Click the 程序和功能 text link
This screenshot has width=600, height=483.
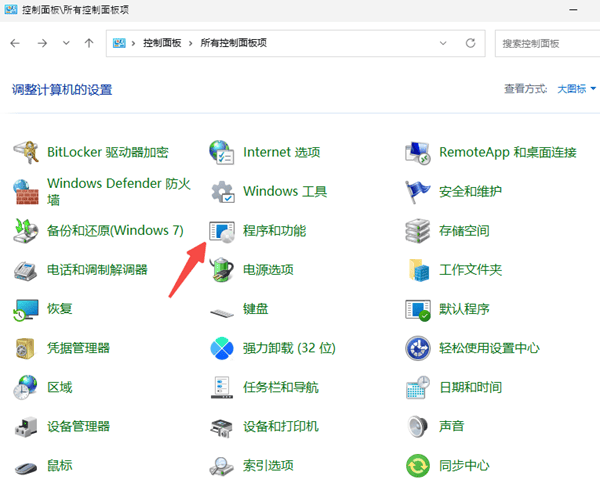[x=275, y=231]
